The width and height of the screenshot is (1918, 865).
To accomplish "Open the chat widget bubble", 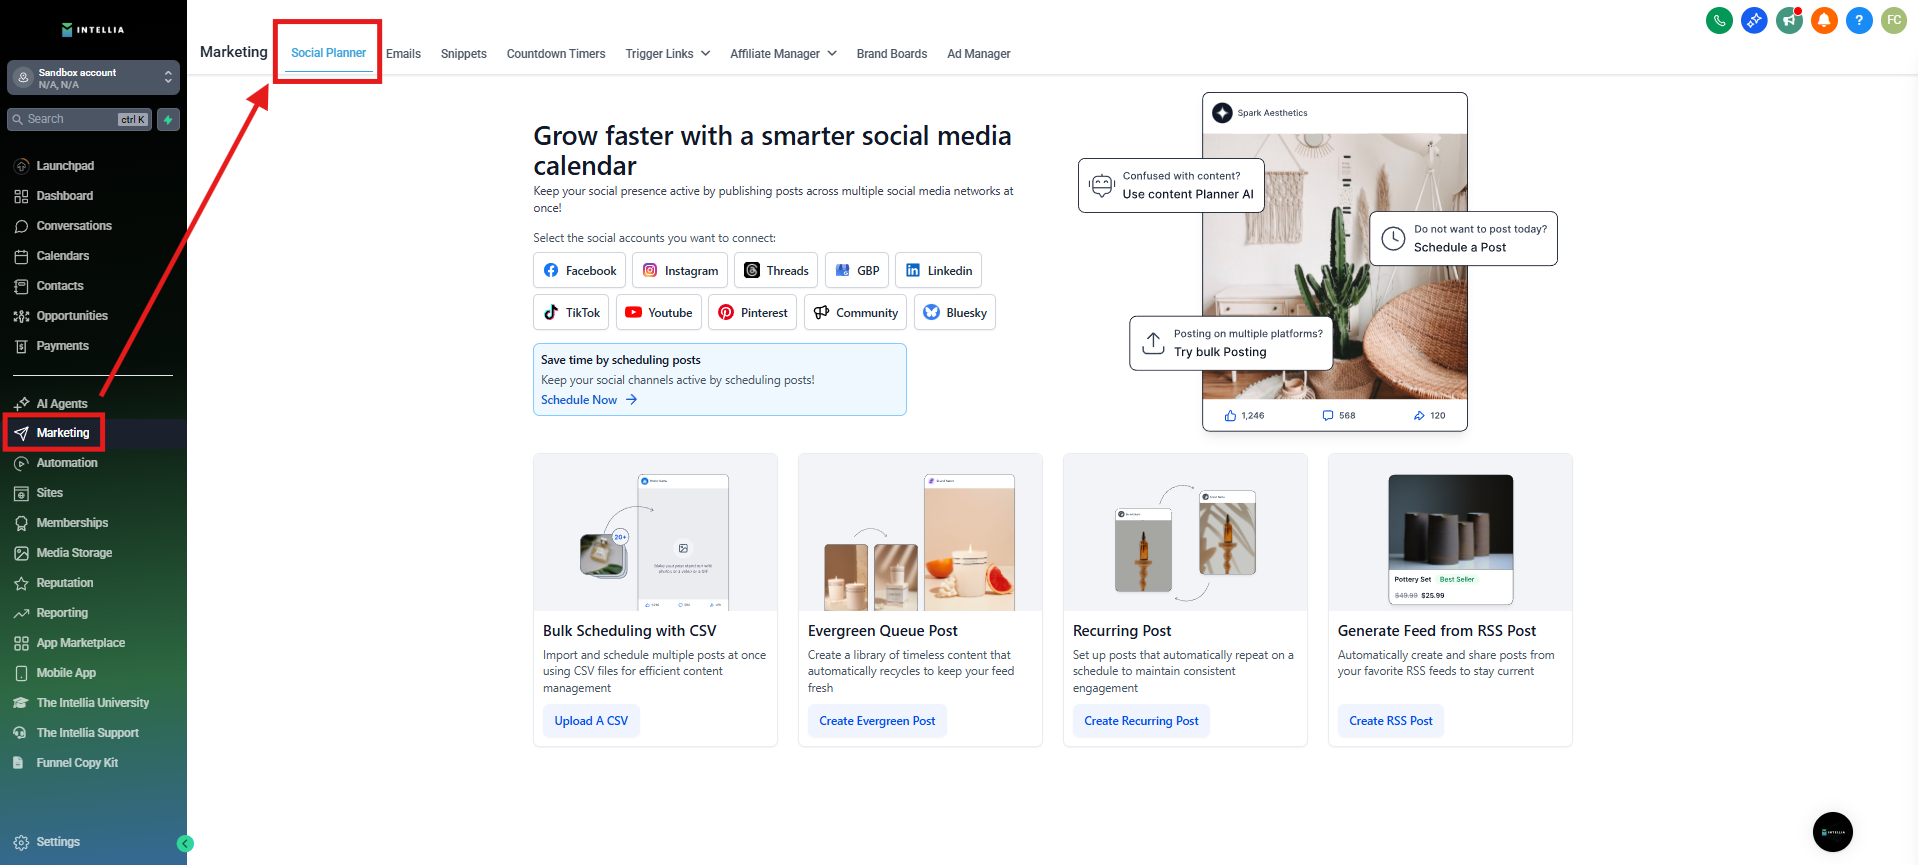I will point(1832,832).
